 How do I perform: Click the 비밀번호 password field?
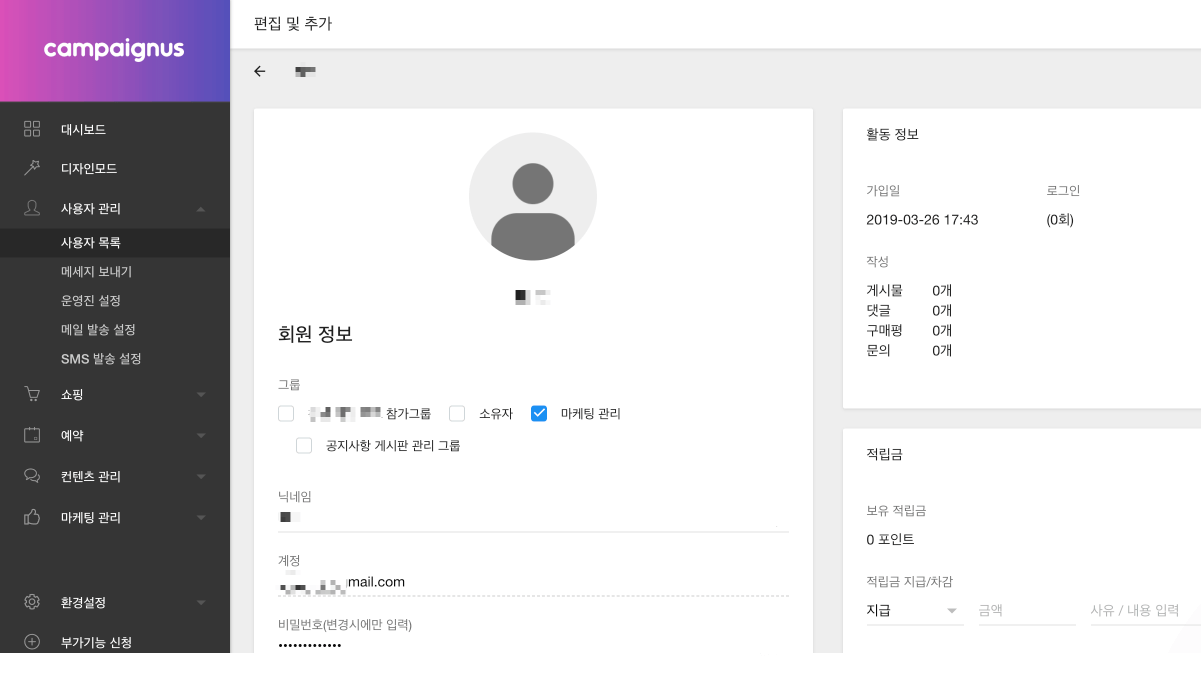pos(533,645)
